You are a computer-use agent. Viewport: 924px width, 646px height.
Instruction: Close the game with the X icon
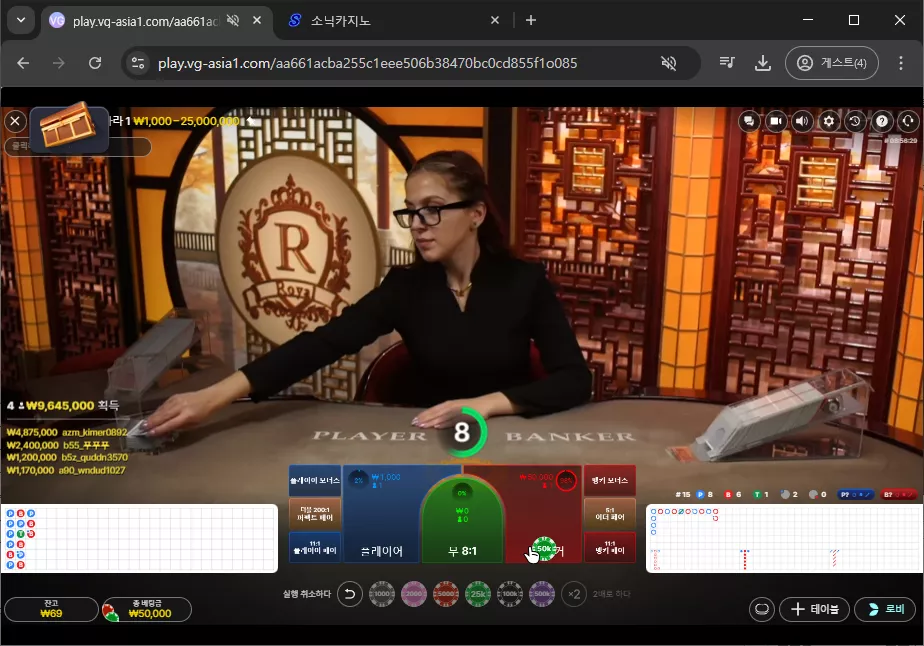click(x=15, y=121)
